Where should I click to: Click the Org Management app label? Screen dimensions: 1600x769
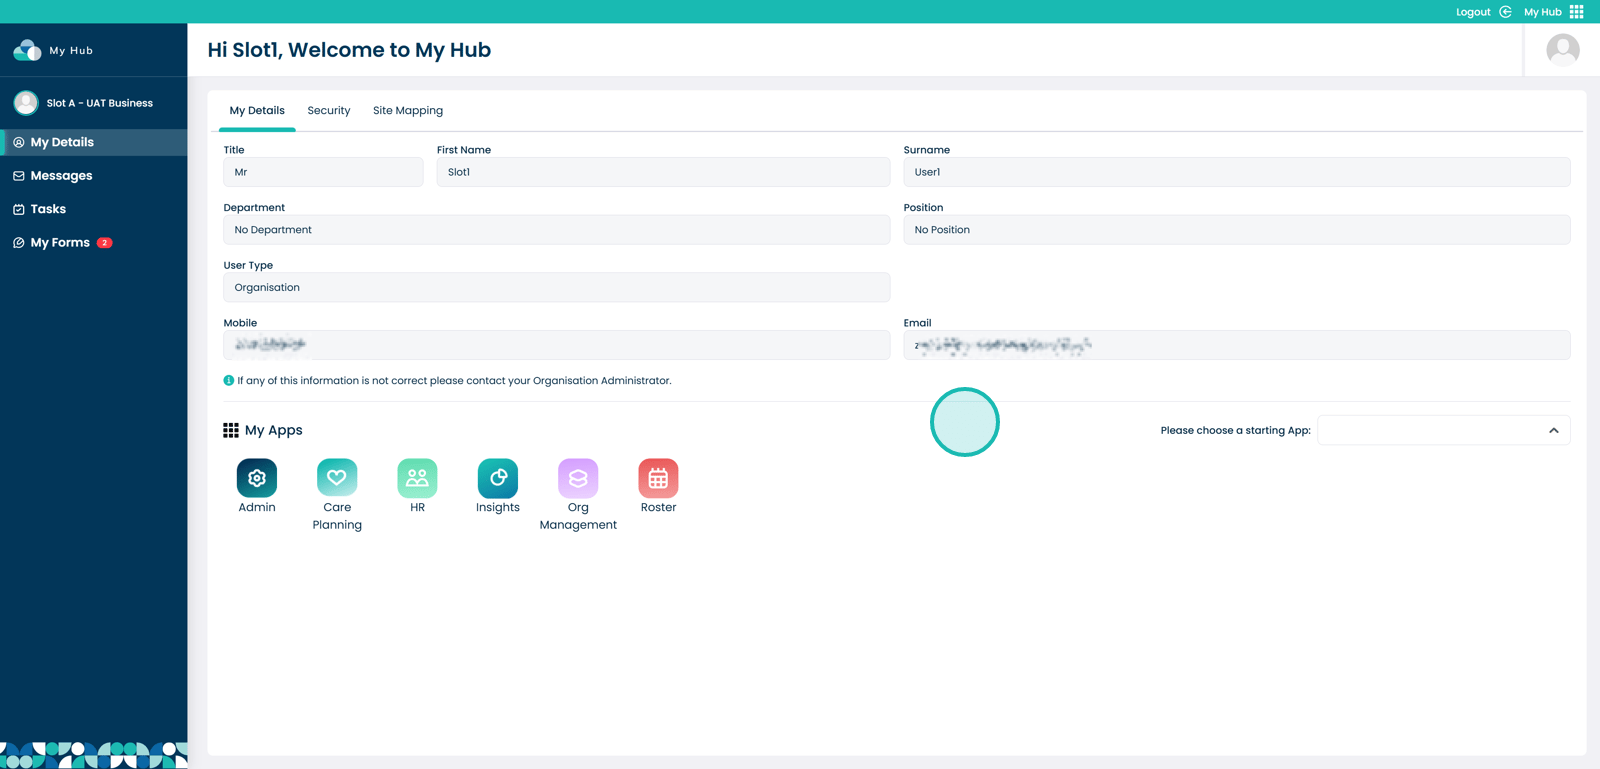[578, 516]
